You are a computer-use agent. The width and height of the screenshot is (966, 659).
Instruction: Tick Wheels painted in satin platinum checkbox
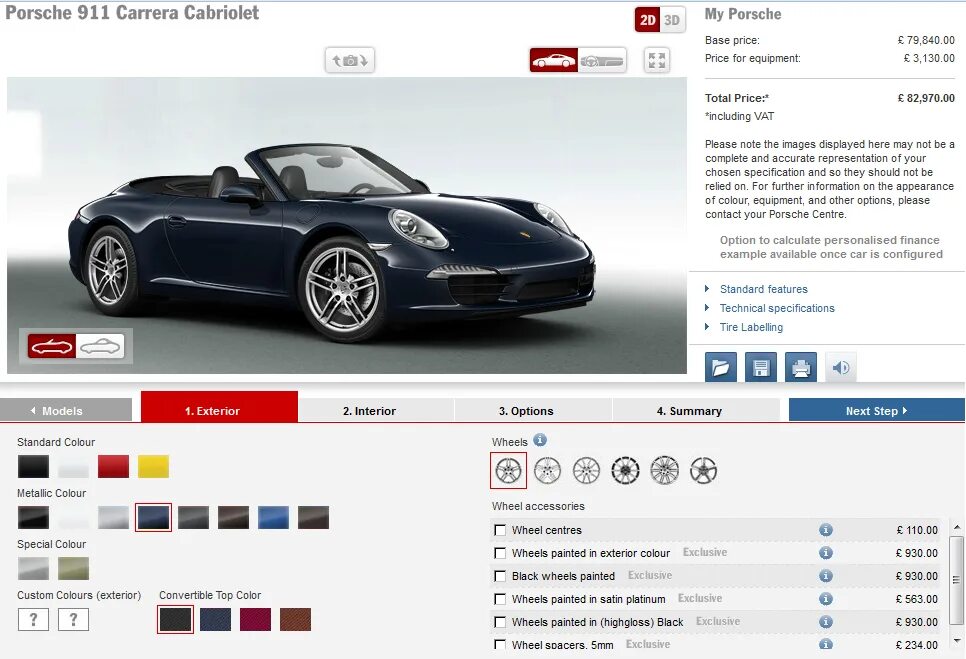(500, 599)
